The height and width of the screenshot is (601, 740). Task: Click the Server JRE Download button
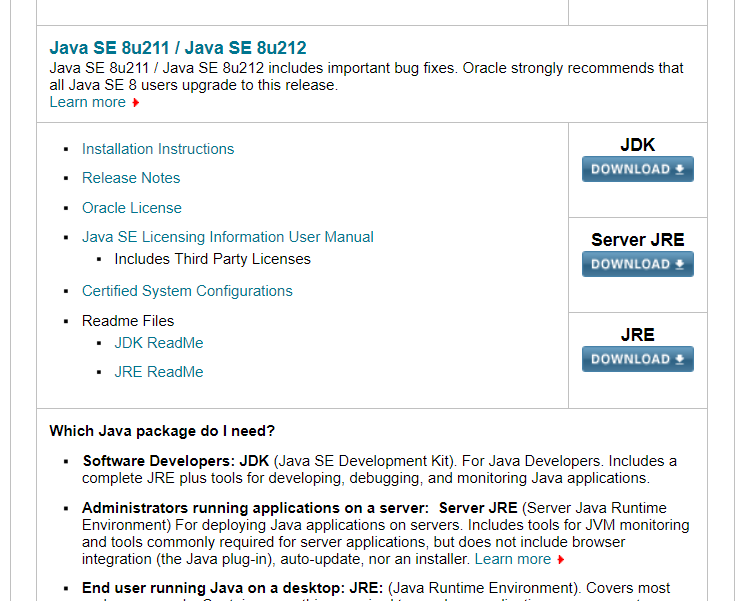[638, 264]
